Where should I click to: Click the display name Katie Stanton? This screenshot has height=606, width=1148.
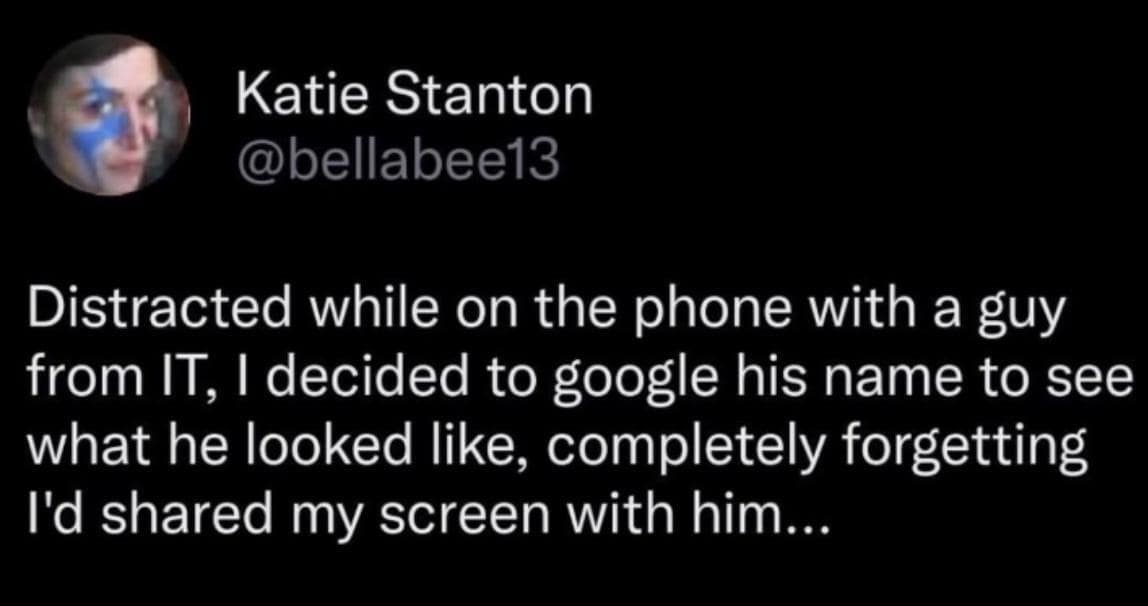click(415, 95)
